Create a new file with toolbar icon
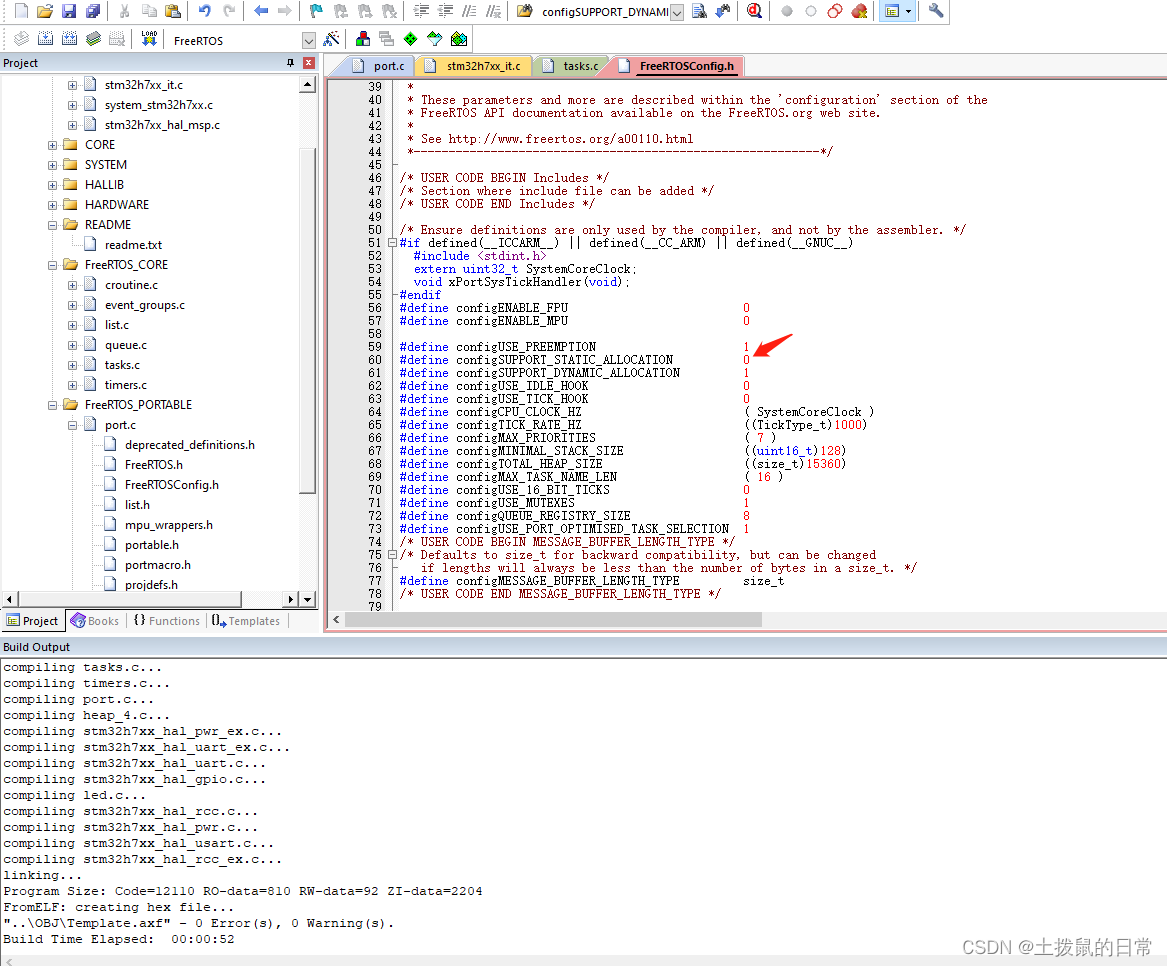 21,11
